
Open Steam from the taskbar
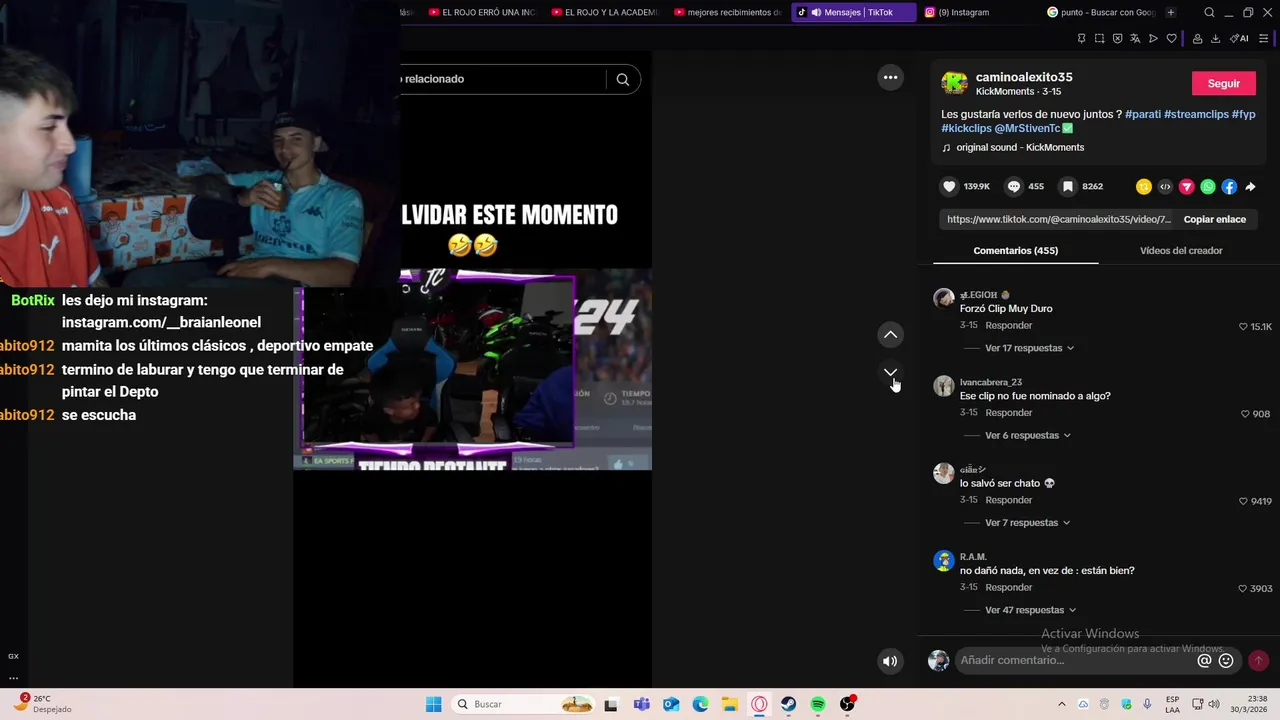[788, 704]
